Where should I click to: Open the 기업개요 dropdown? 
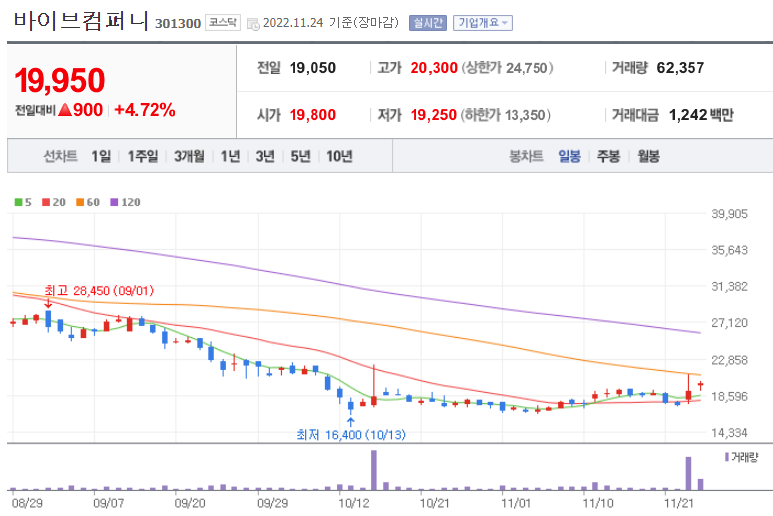coord(483,23)
